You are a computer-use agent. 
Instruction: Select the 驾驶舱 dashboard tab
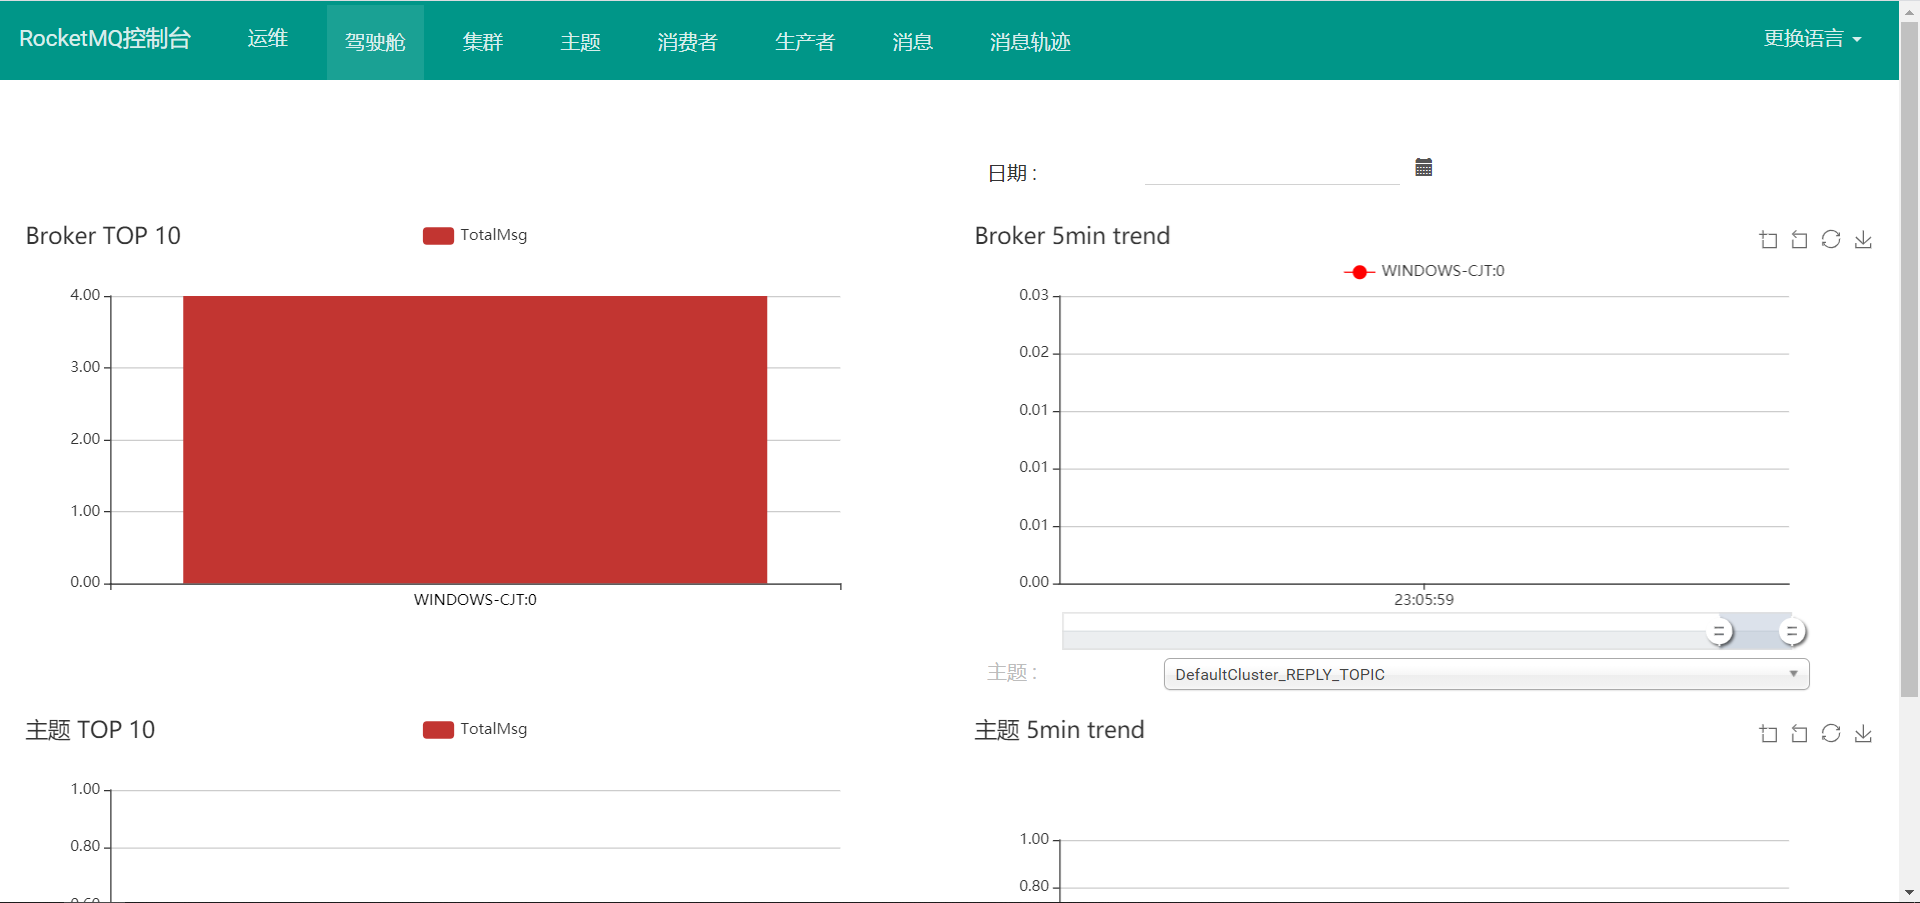(375, 42)
